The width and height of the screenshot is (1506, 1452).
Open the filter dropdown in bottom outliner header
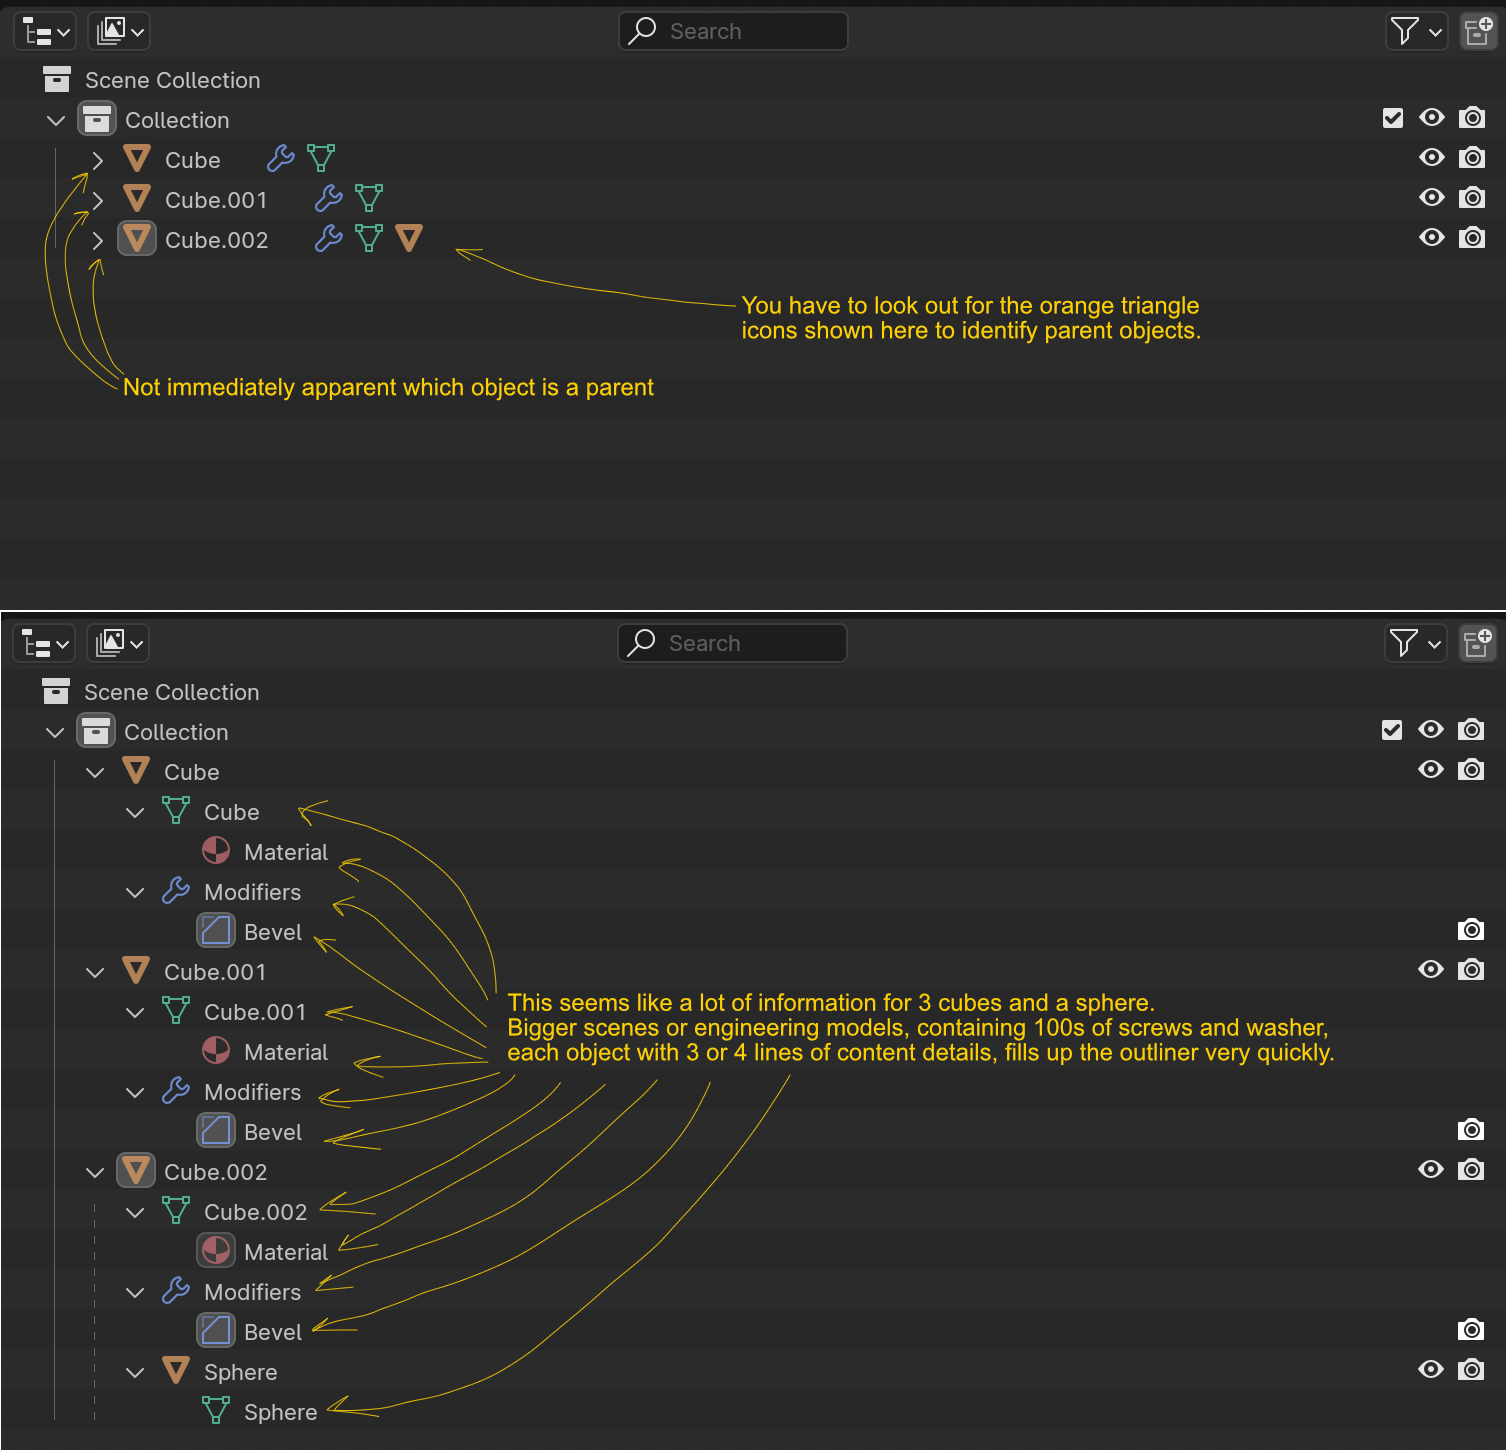[1416, 643]
